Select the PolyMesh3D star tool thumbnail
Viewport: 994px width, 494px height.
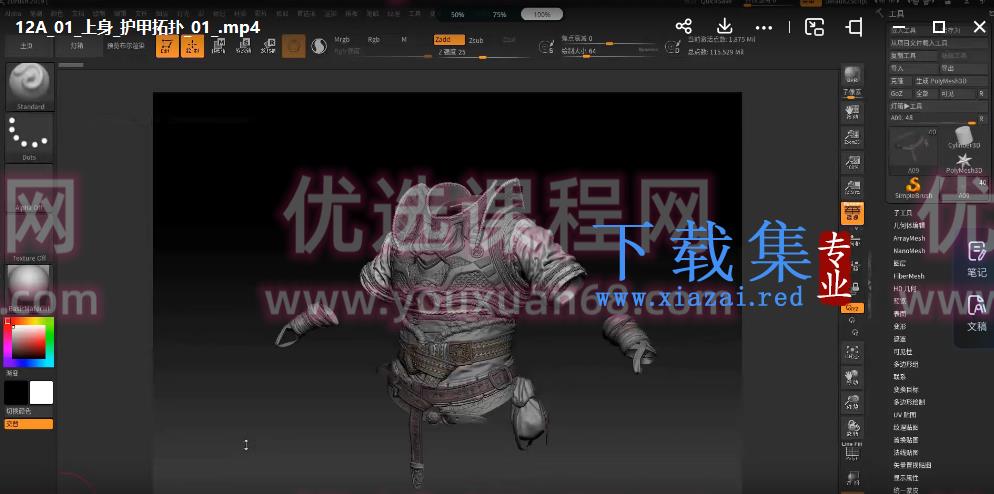(964, 162)
